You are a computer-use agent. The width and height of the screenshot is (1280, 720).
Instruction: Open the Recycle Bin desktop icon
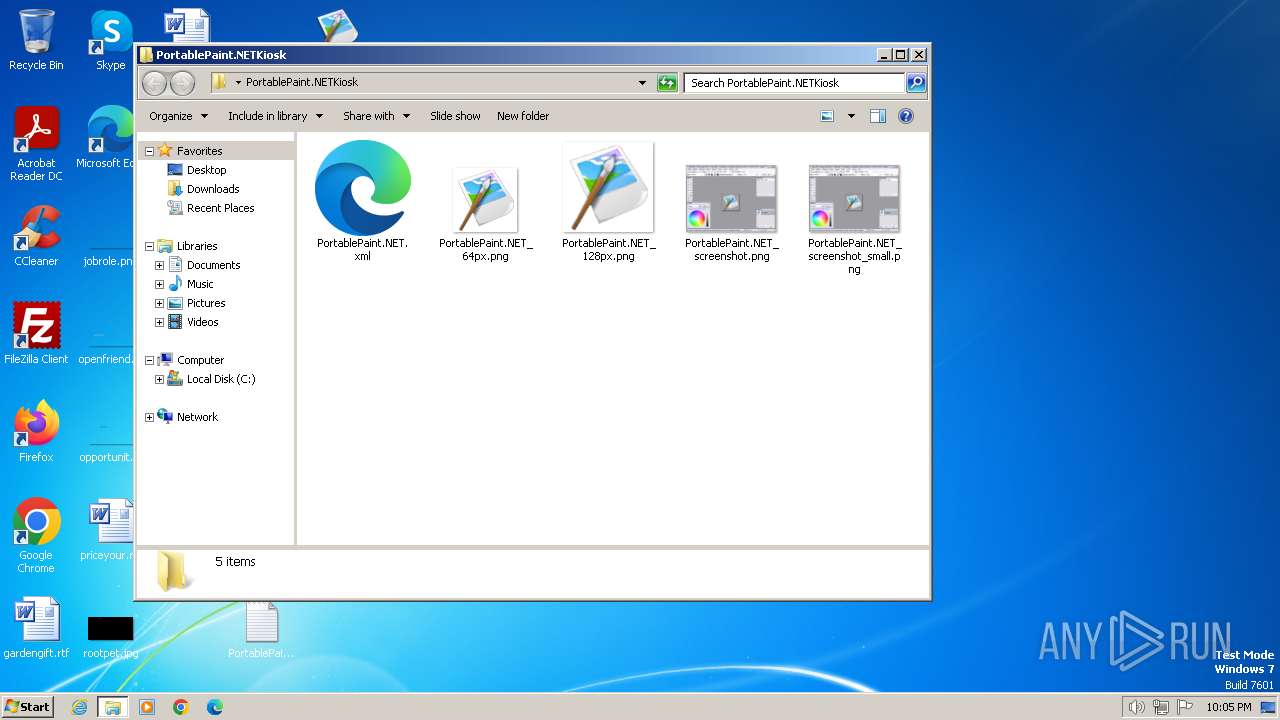pos(36,41)
